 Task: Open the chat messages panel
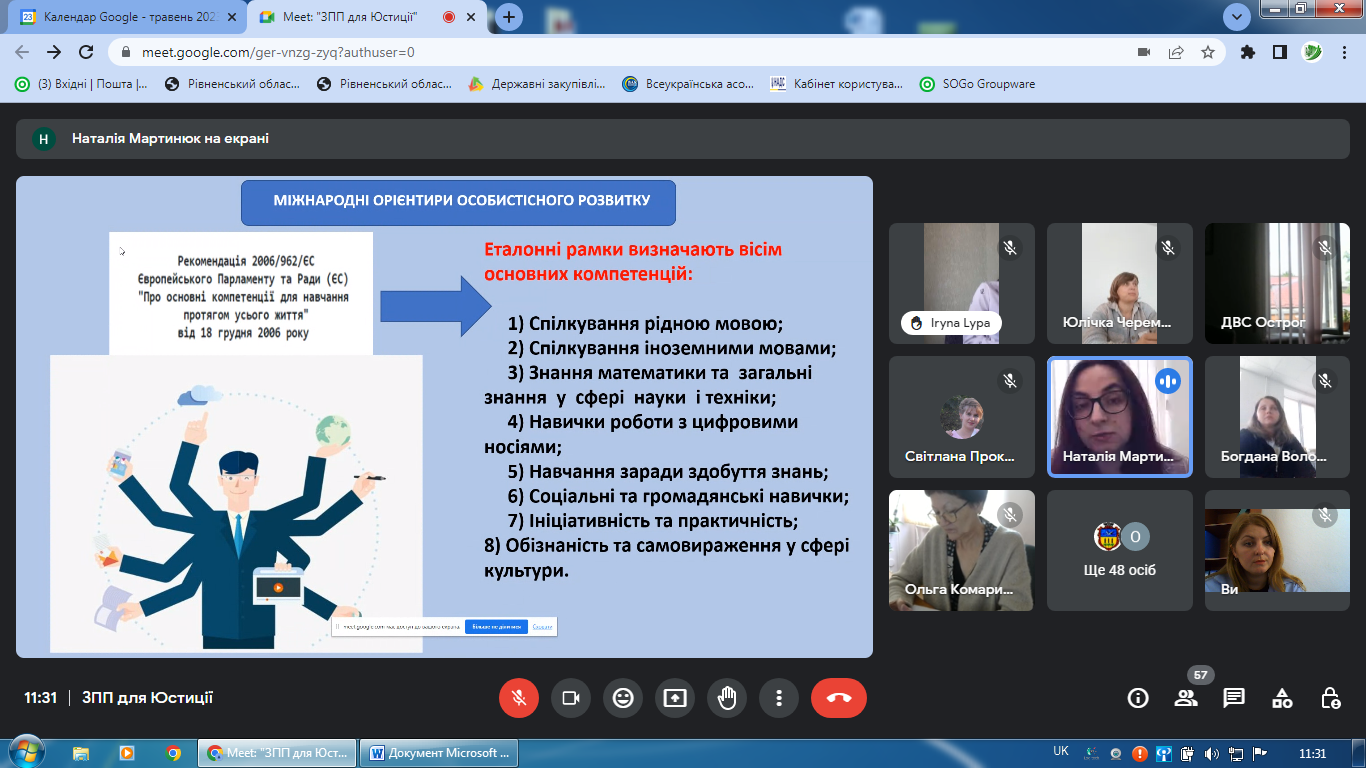click(x=1234, y=698)
